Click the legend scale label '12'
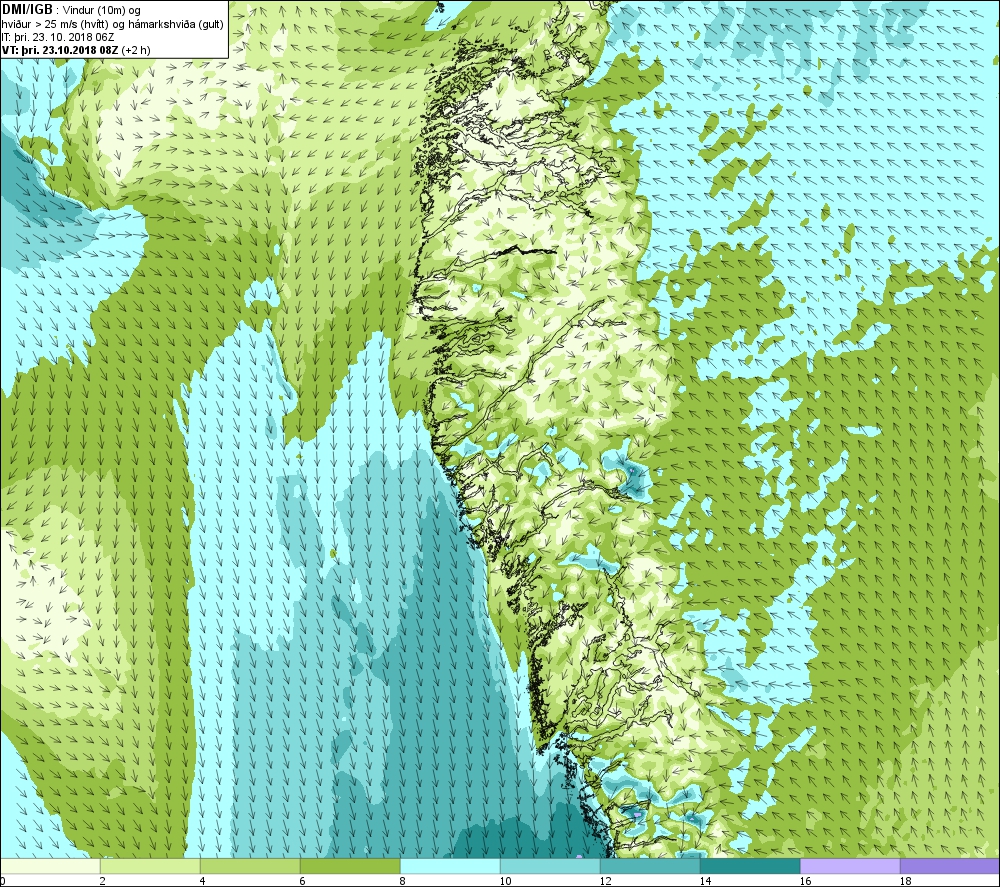1000x887 pixels. (605, 881)
